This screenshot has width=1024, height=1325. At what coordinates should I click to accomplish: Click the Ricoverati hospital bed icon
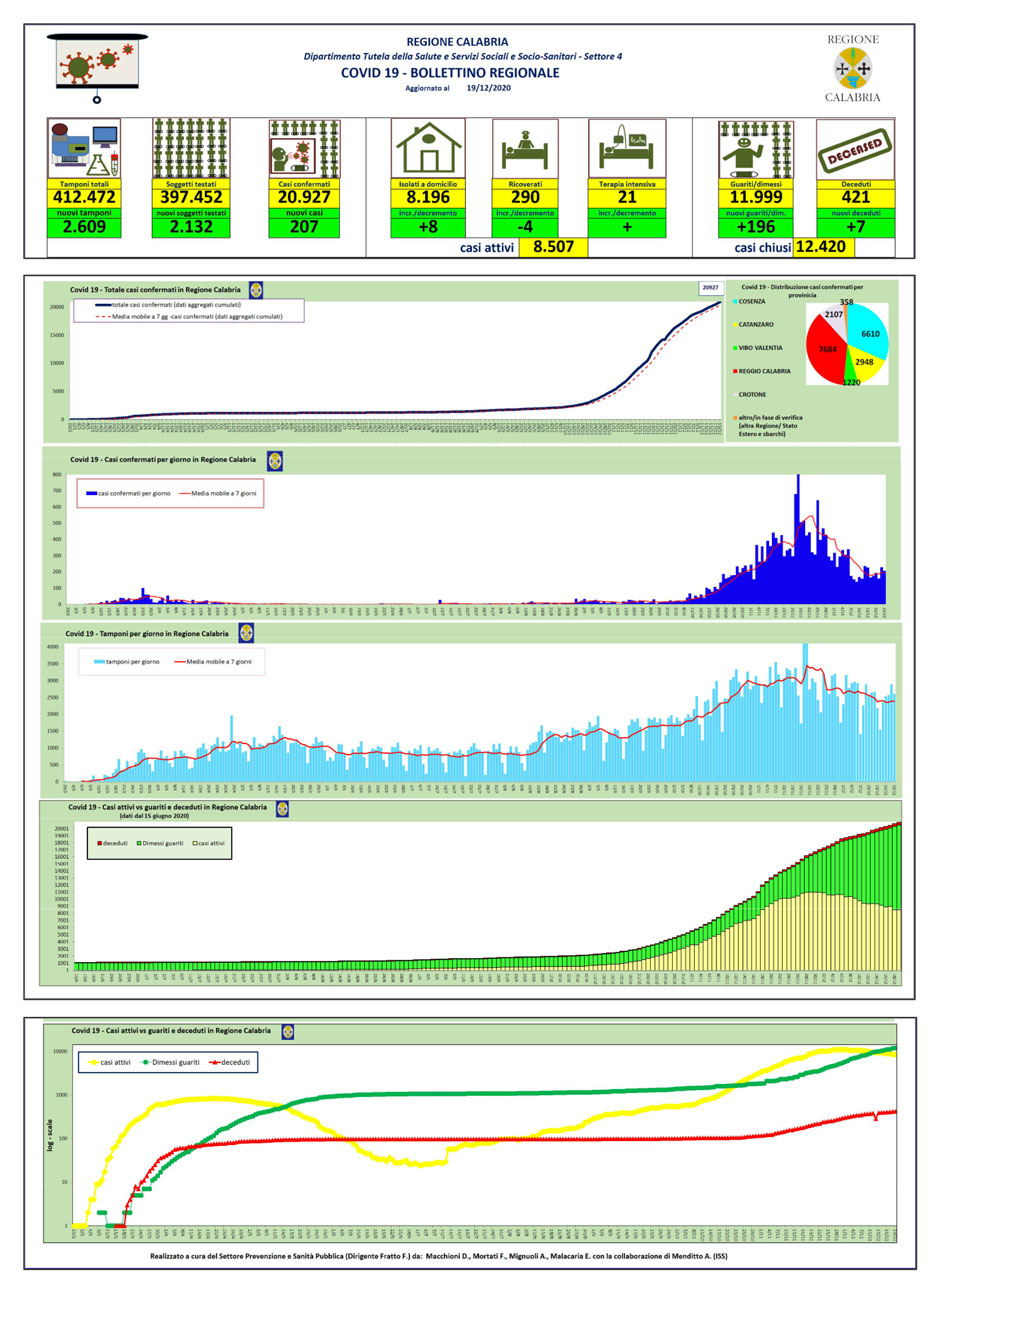pos(525,150)
